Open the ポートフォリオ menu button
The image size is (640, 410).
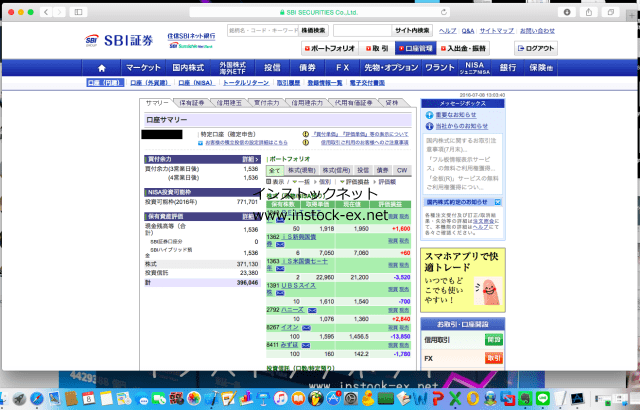(x=330, y=48)
